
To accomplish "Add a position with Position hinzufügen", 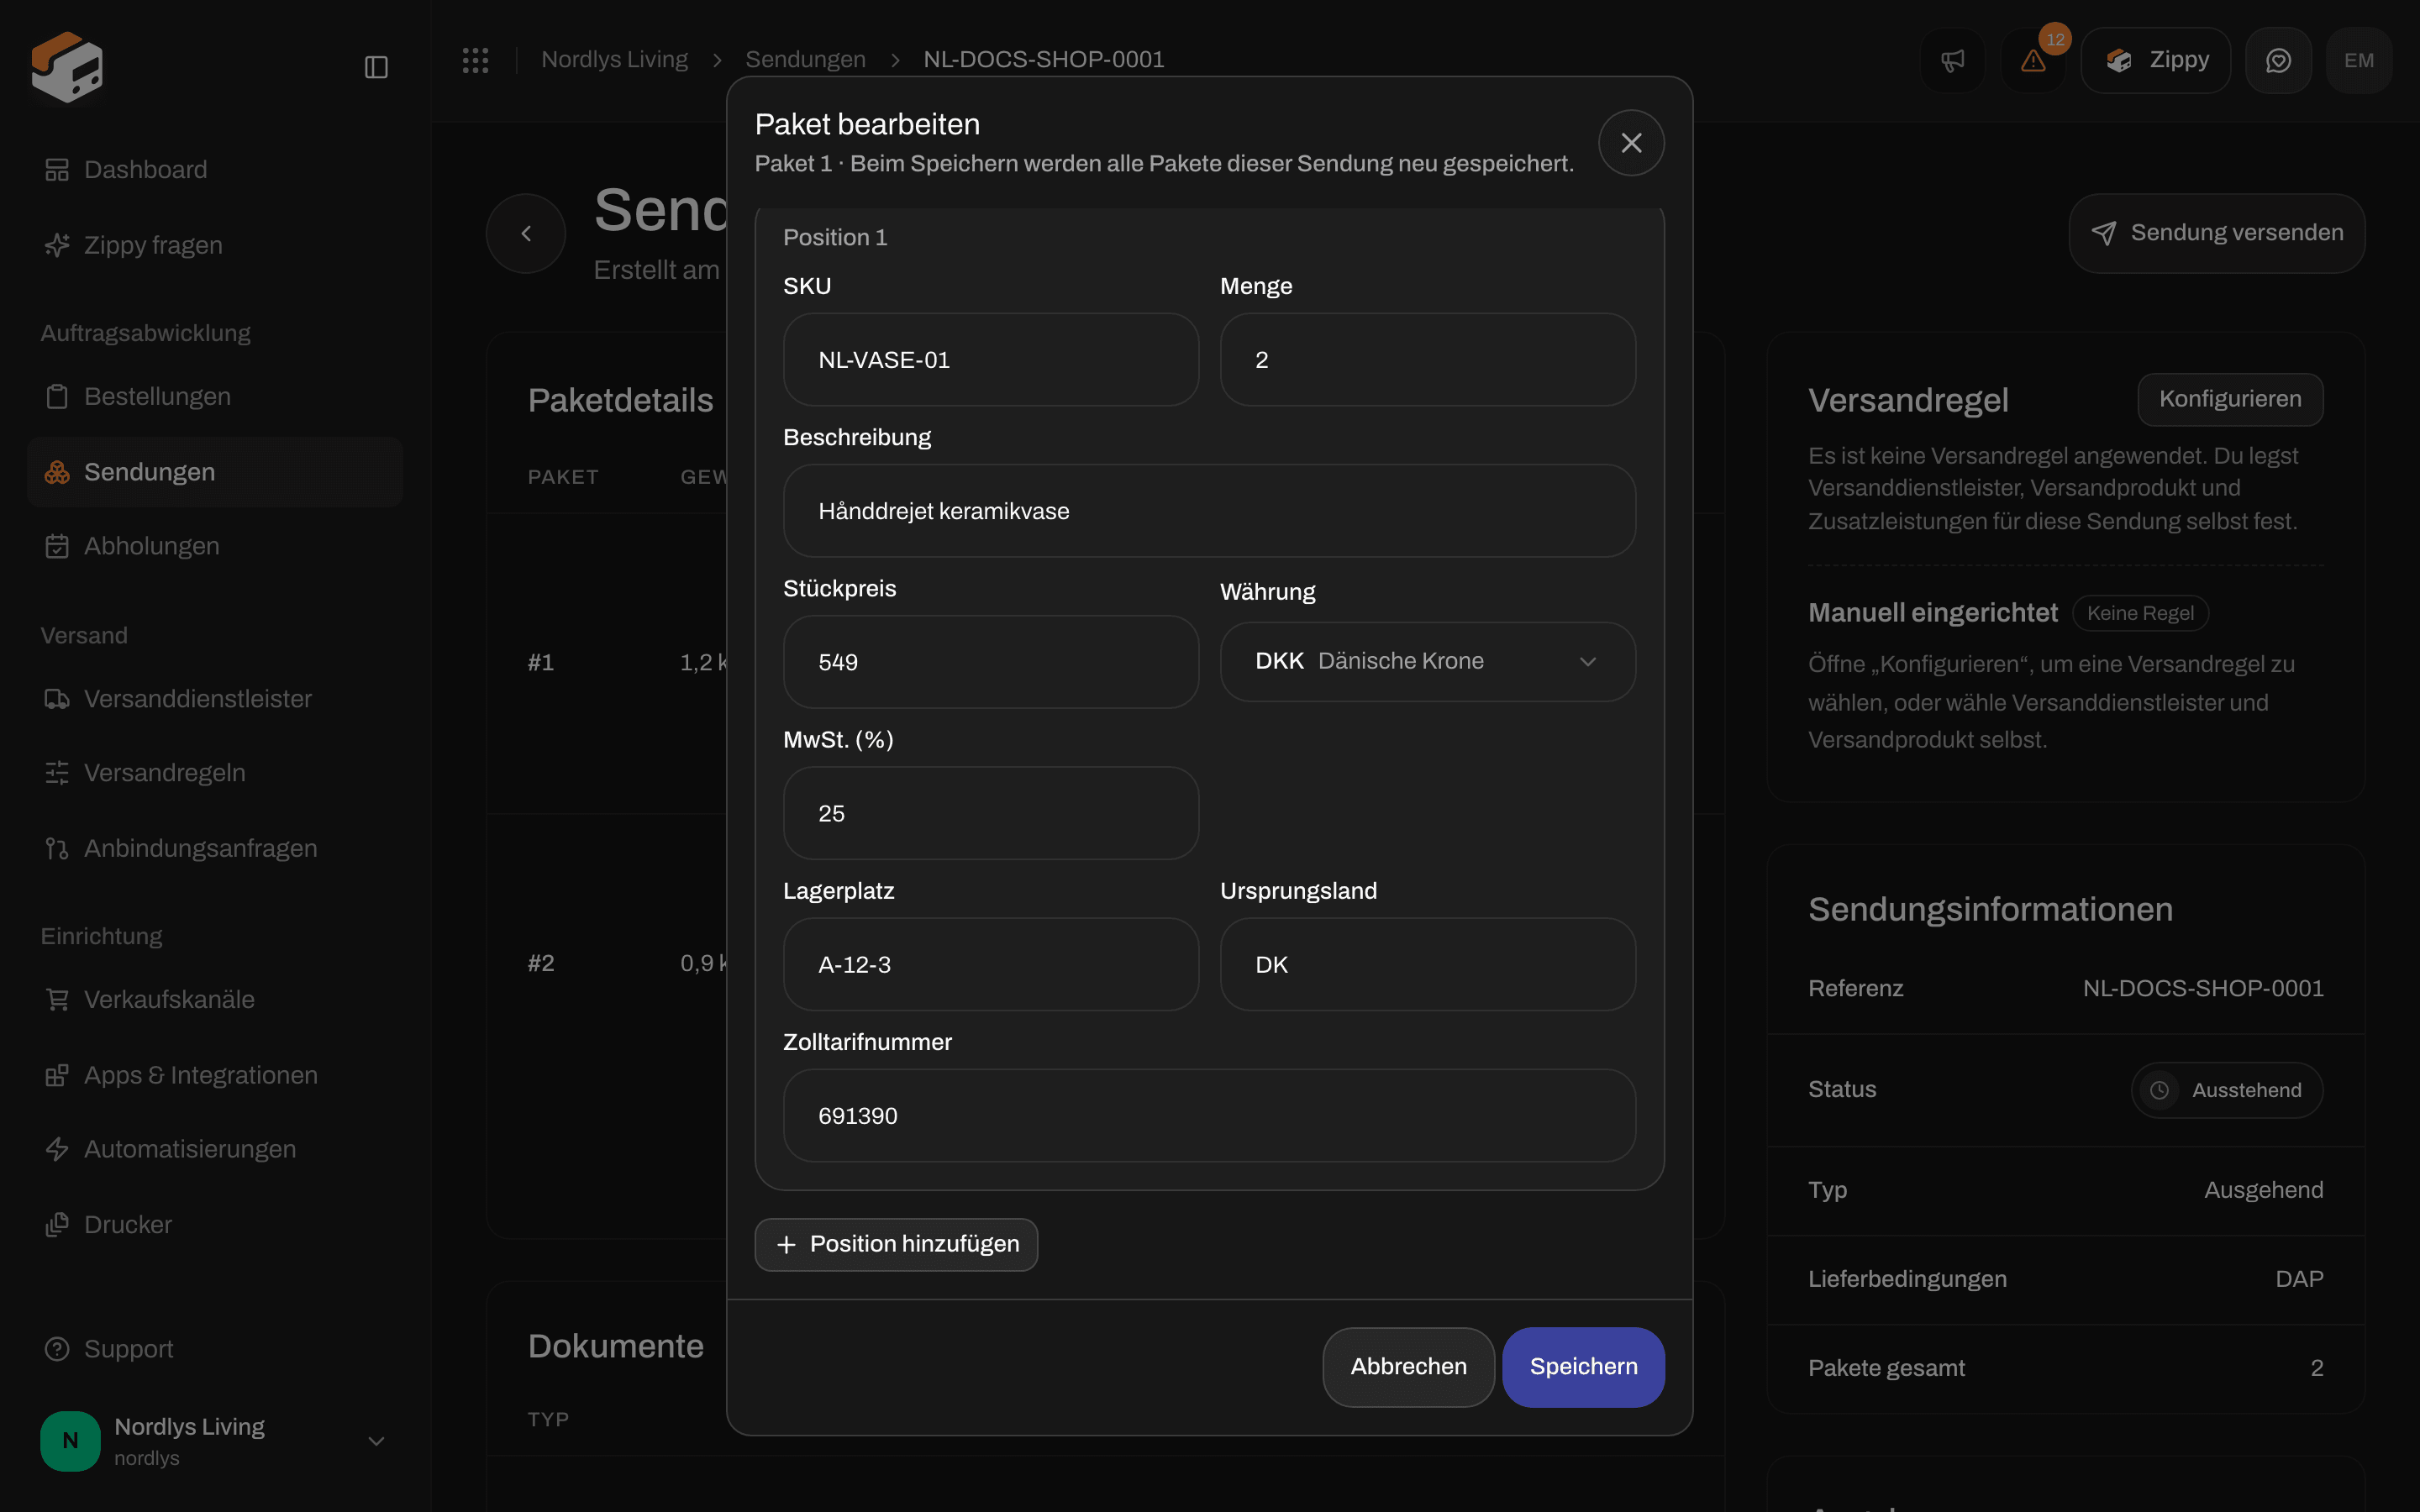I will (x=896, y=1245).
